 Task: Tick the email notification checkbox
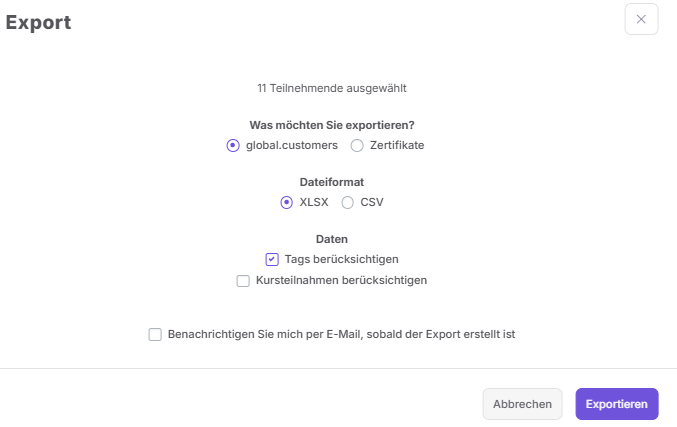(x=155, y=335)
